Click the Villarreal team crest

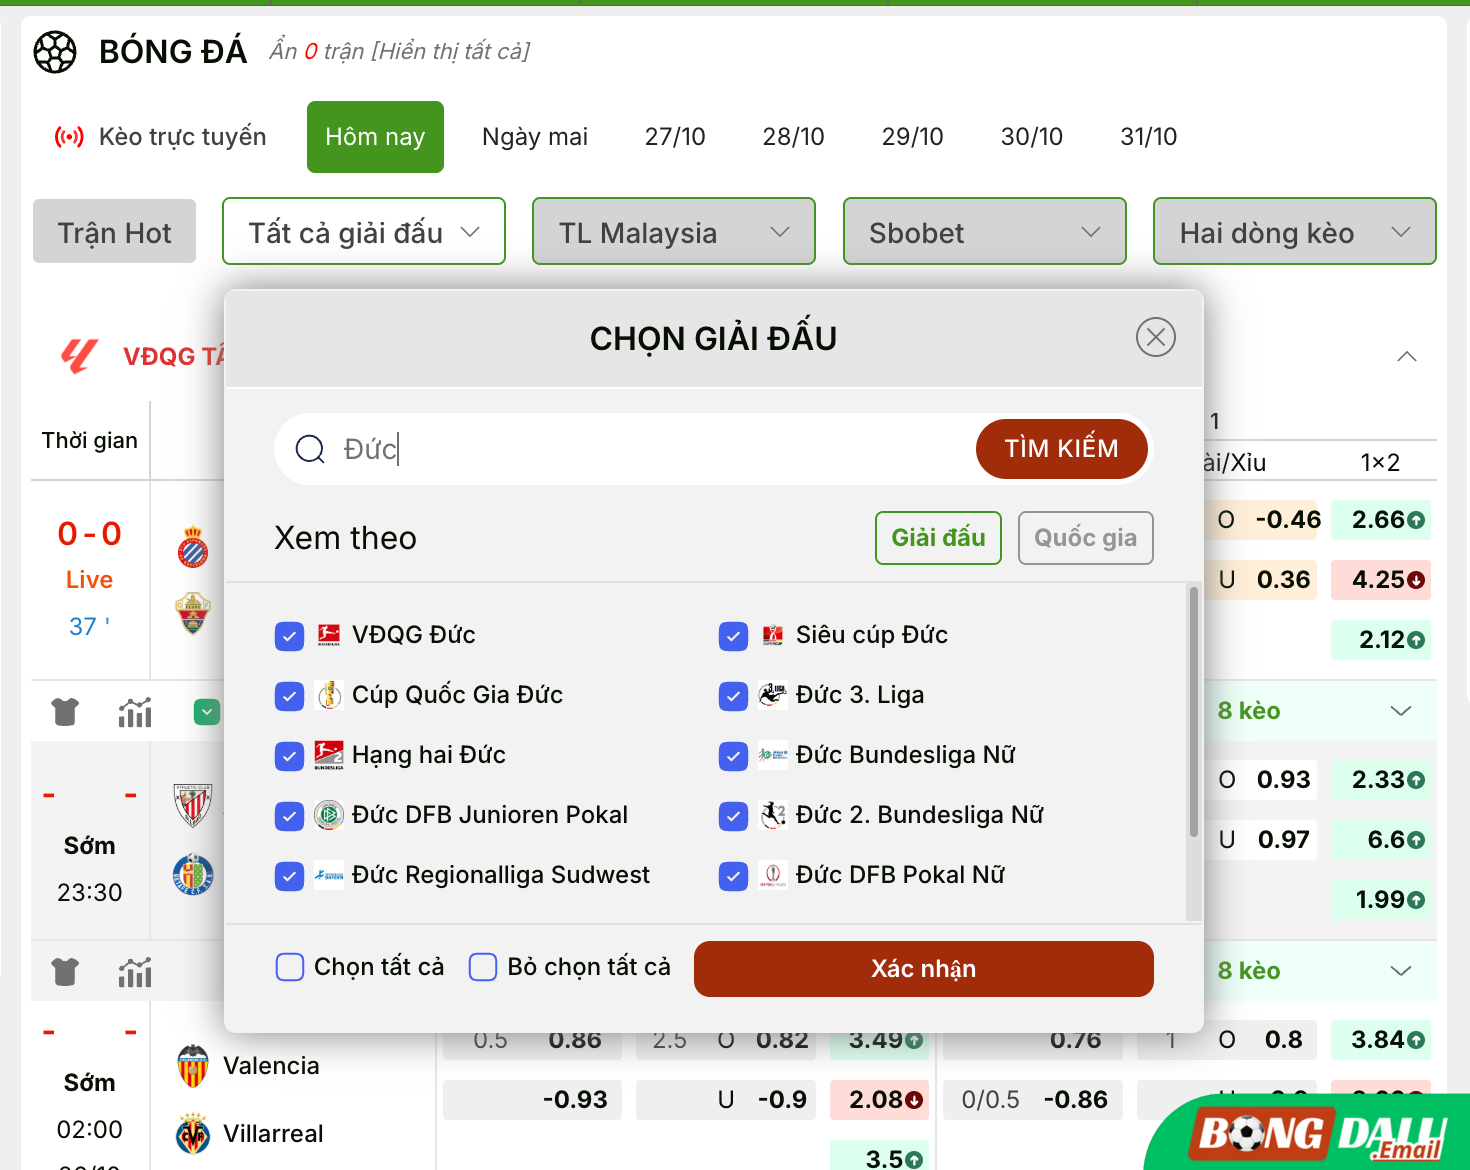[193, 1134]
